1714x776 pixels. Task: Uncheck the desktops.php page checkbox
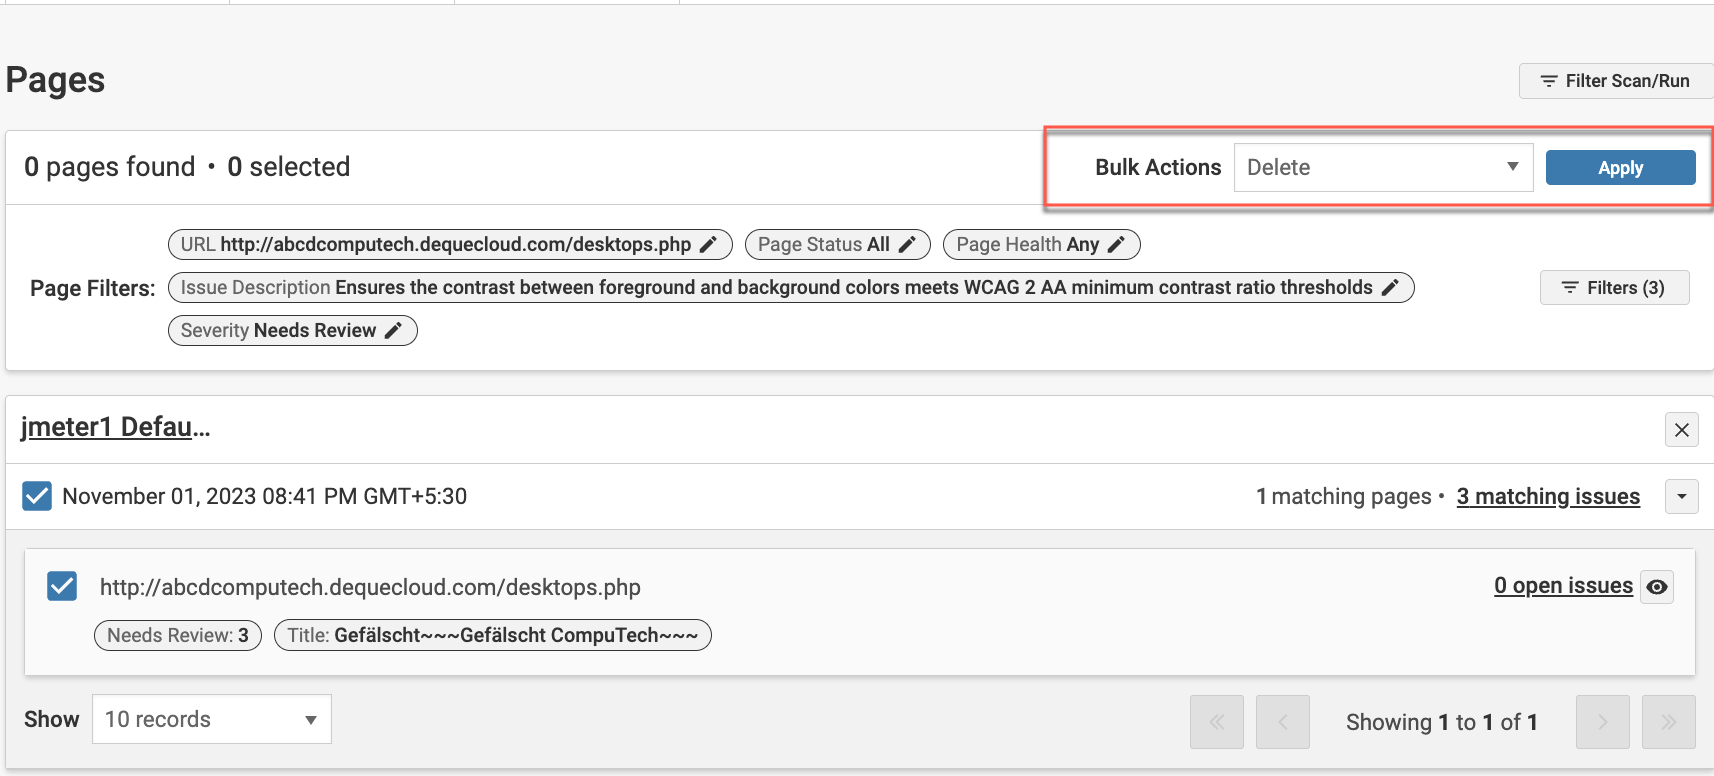coord(62,586)
